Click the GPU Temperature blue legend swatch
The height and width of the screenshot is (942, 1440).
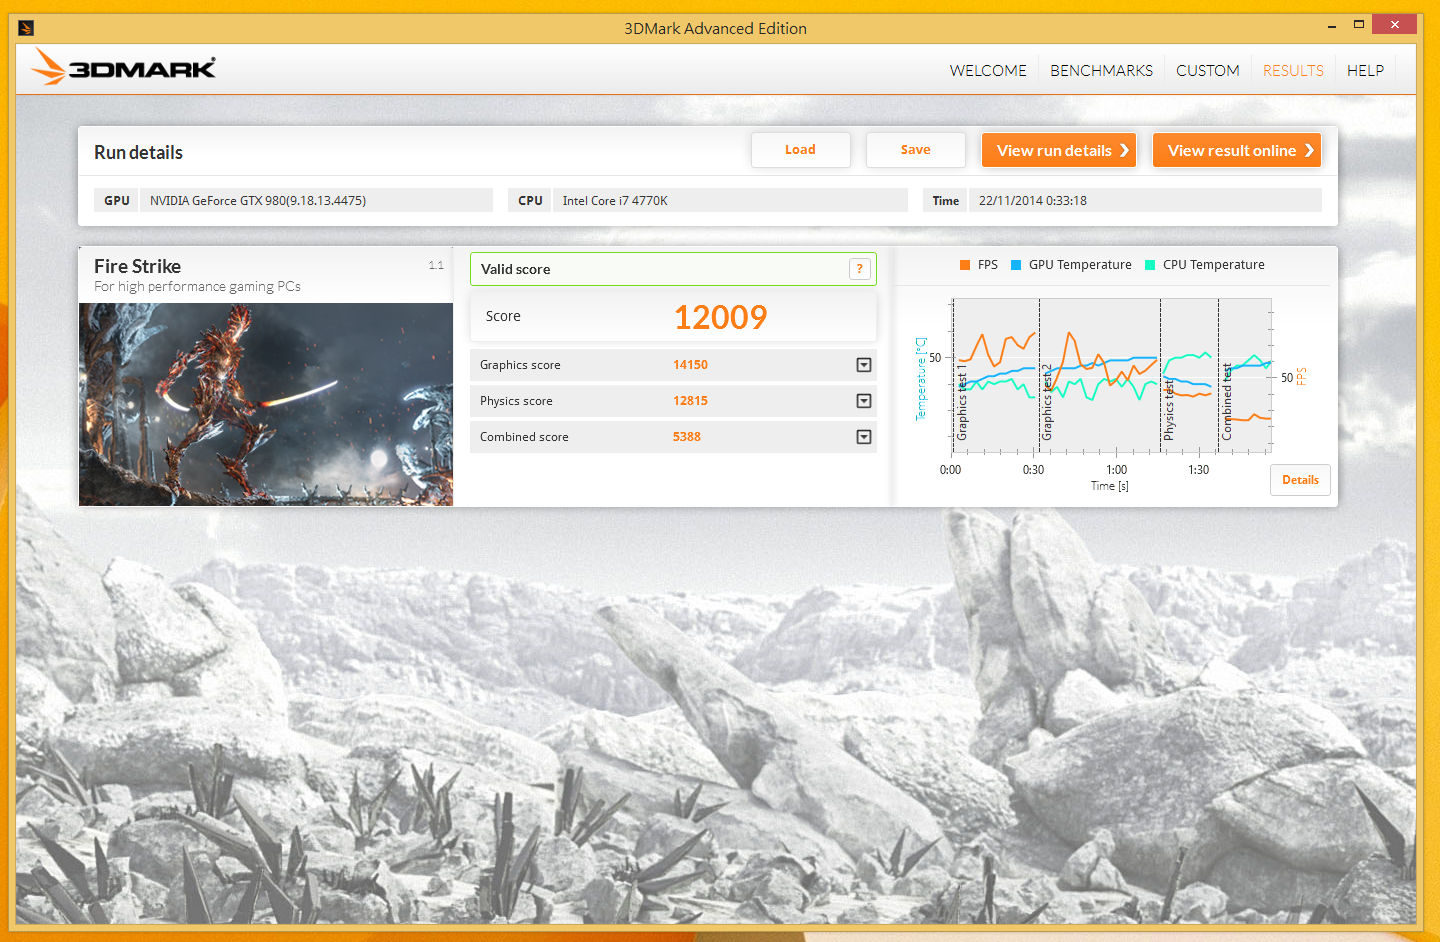[1016, 265]
